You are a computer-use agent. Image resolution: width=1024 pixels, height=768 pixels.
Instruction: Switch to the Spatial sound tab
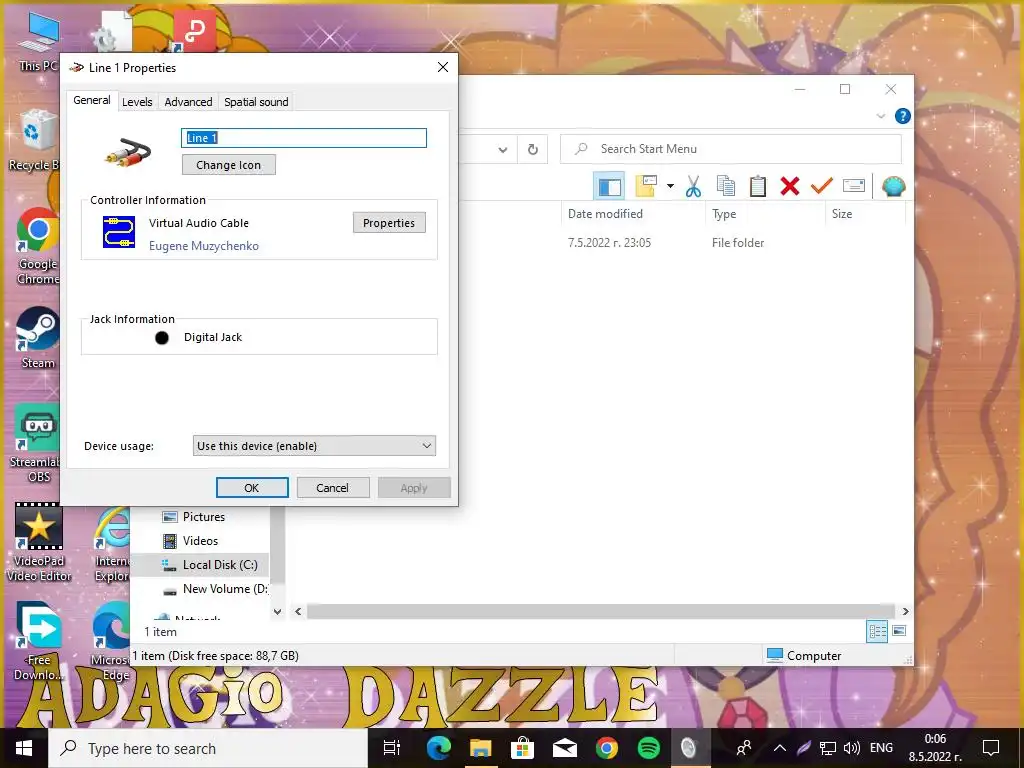256,102
